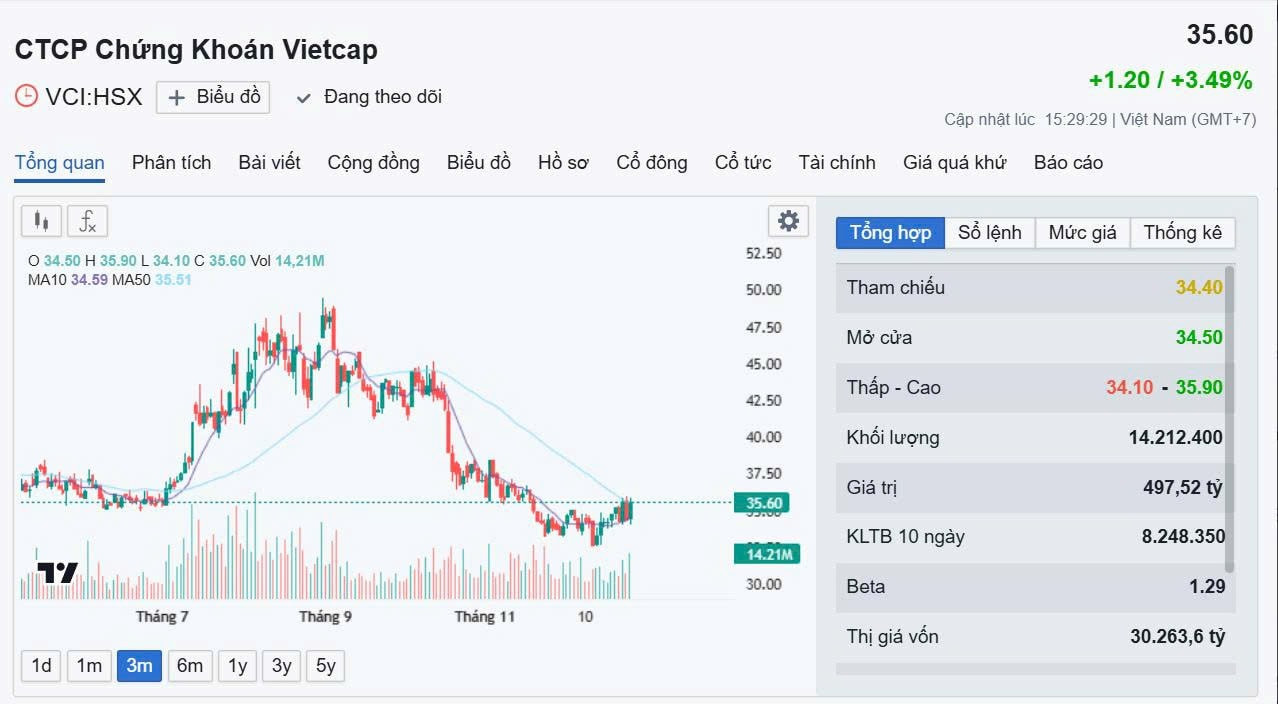Open the Cổ tức tab

(742, 163)
